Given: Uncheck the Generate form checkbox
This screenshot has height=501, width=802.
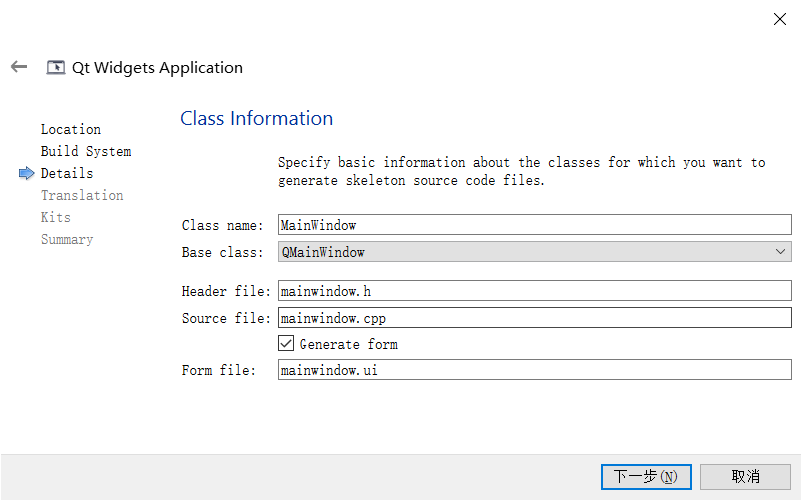Looking at the screenshot, I should point(286,344).
